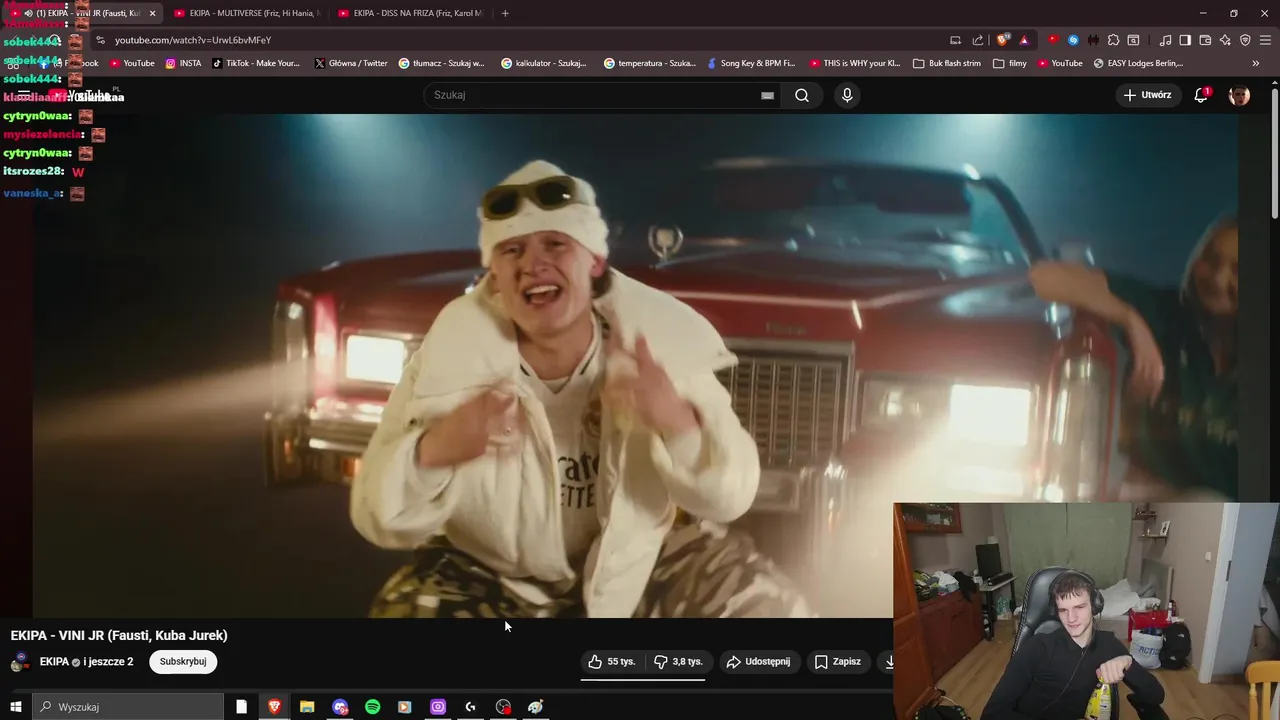This screenshot has width=1280, height=720.
Task: Click the Brave Rewards triangle icon
Action: (1024, 40)
